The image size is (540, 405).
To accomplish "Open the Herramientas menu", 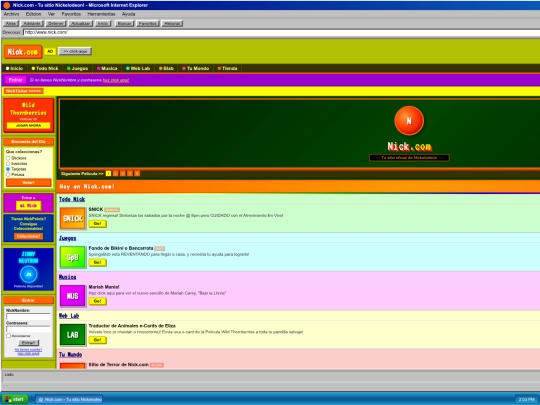I will pyautogui.click(x=101, y=14).
